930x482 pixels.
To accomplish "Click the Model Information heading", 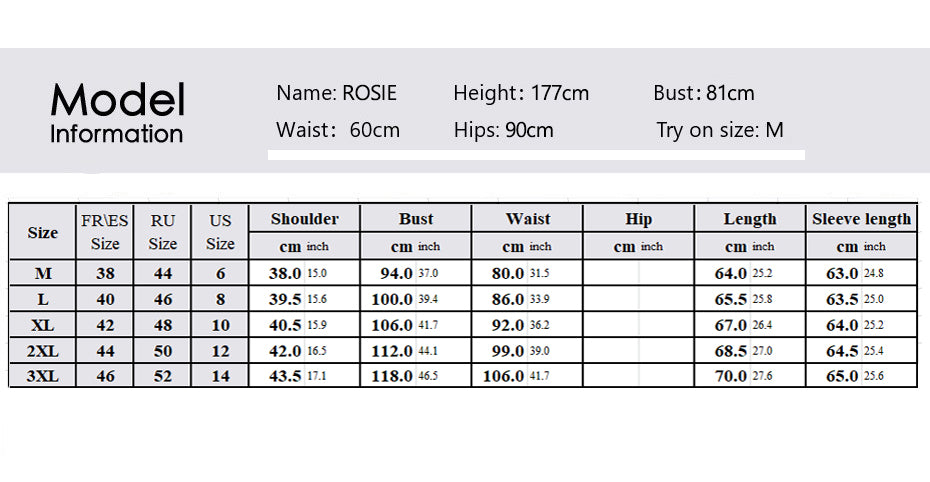I will [117, 113].
